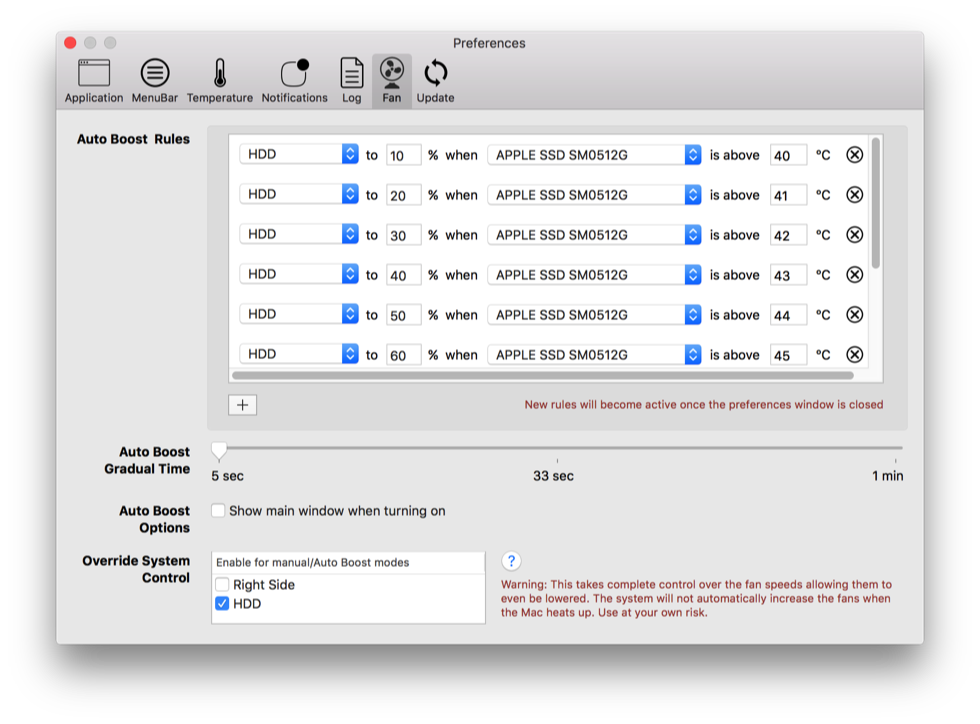This screenshot has width=980, height=724.
Task: Delete the rule with threshold 41 °C
Action: point(854,194)
